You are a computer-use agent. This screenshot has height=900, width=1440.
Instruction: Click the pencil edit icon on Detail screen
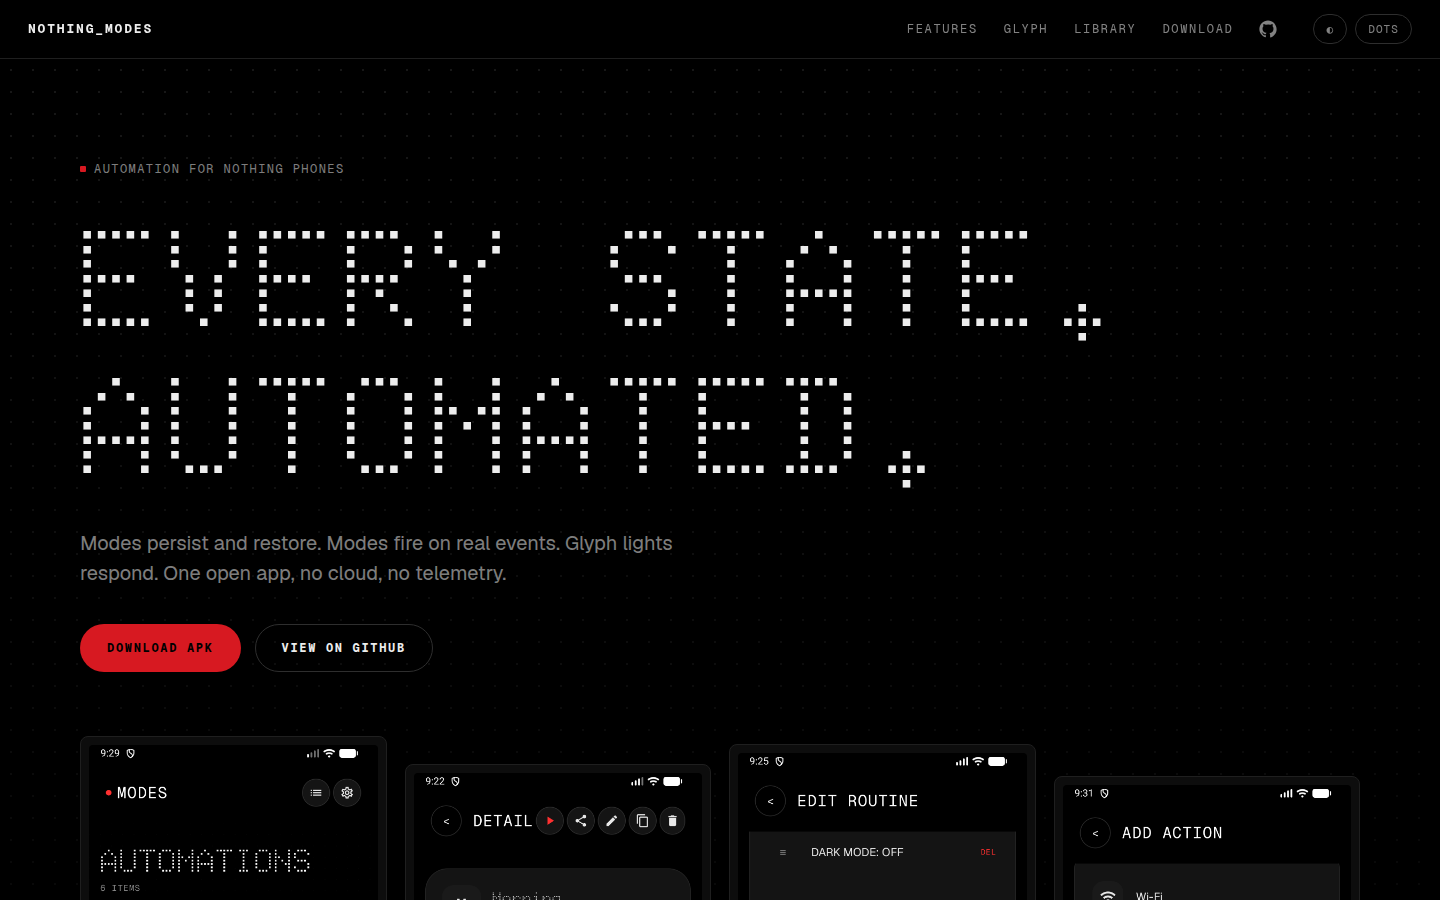[x=612, y=821]
